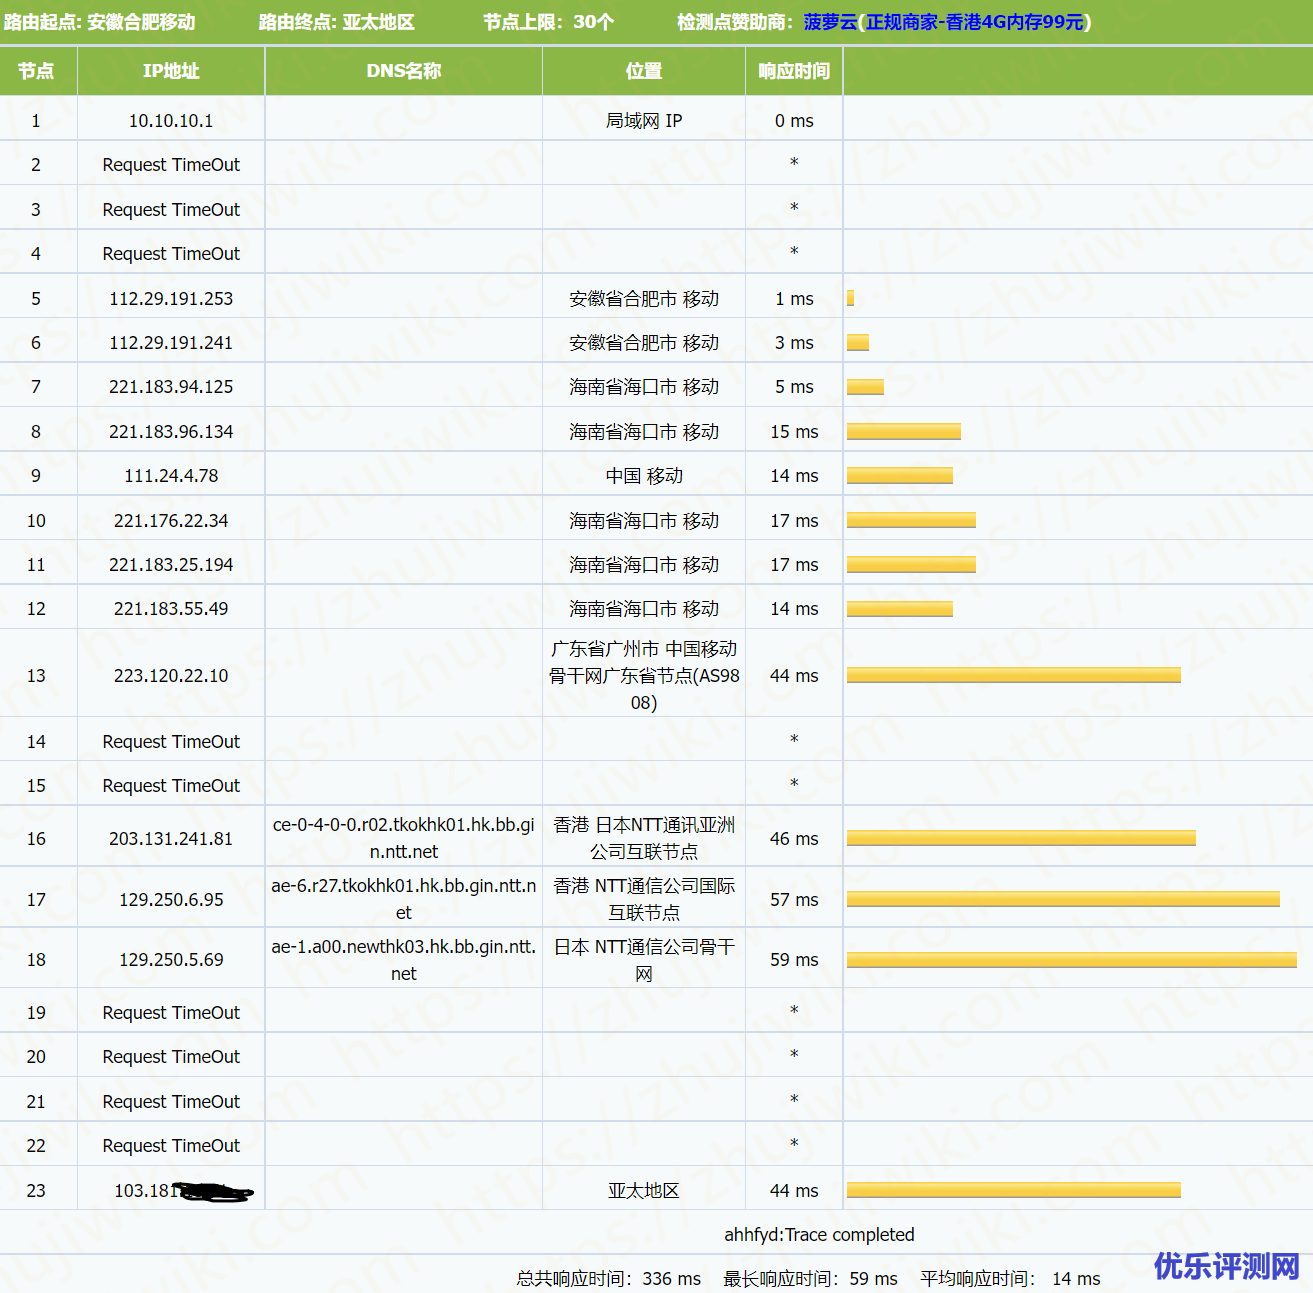This screenshot has height=1293, width=1313.
Task: Click DNS name ae-1.a00.newthk03.hk.bb.gin.ntt.net
Action: tap(403, 960)
